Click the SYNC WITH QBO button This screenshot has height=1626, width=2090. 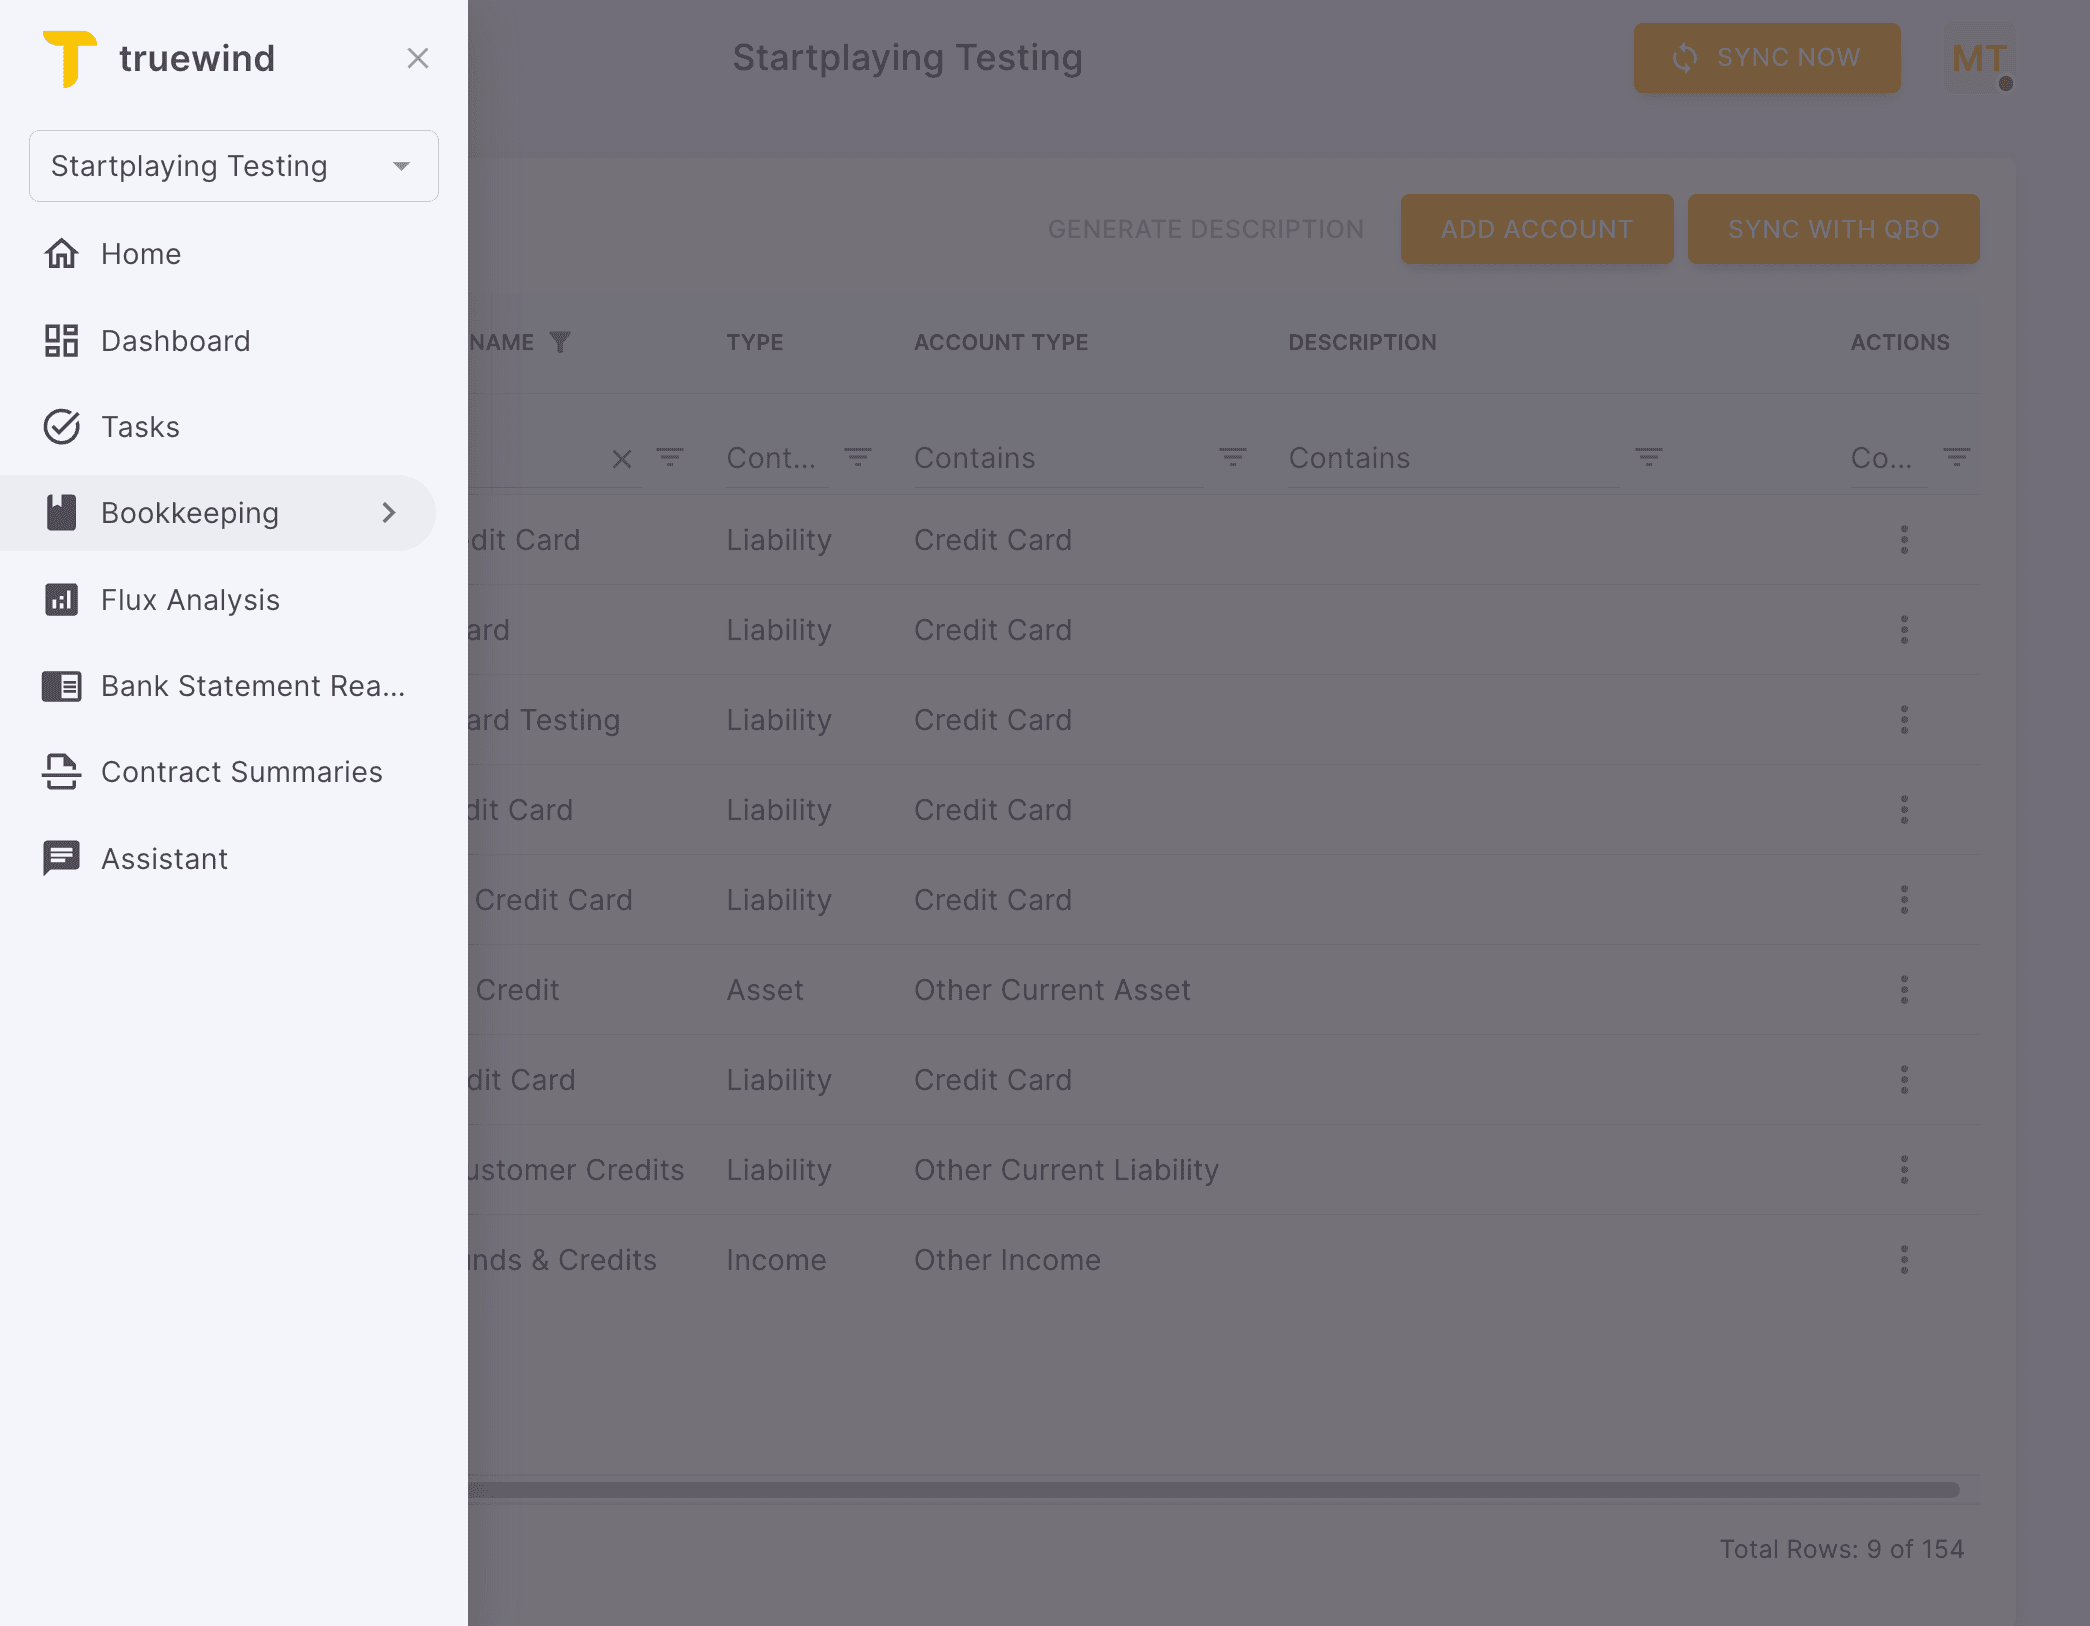1833,229
